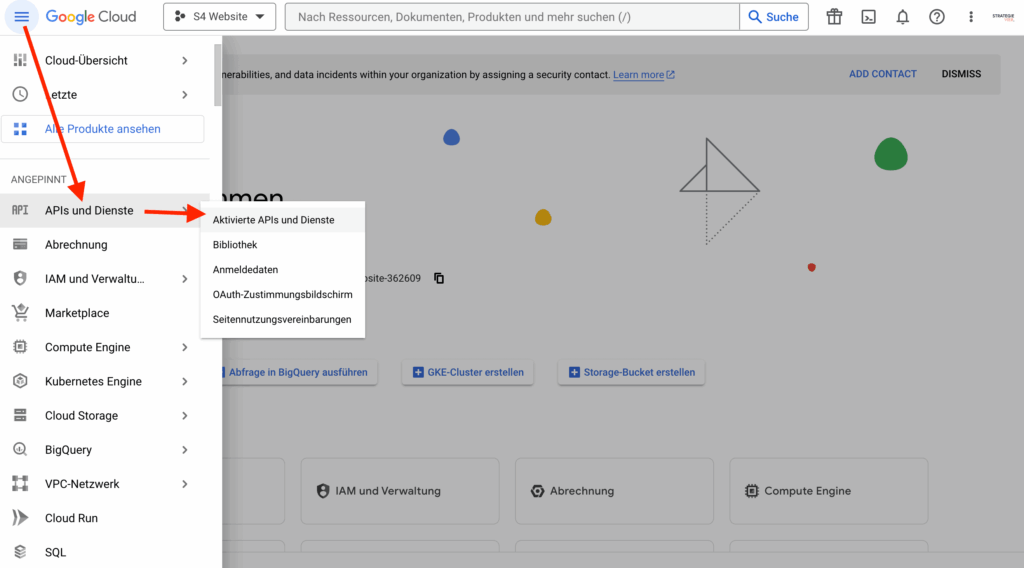Open OAuth-Zustimmungsbildschirm entry

coord(283,294)
